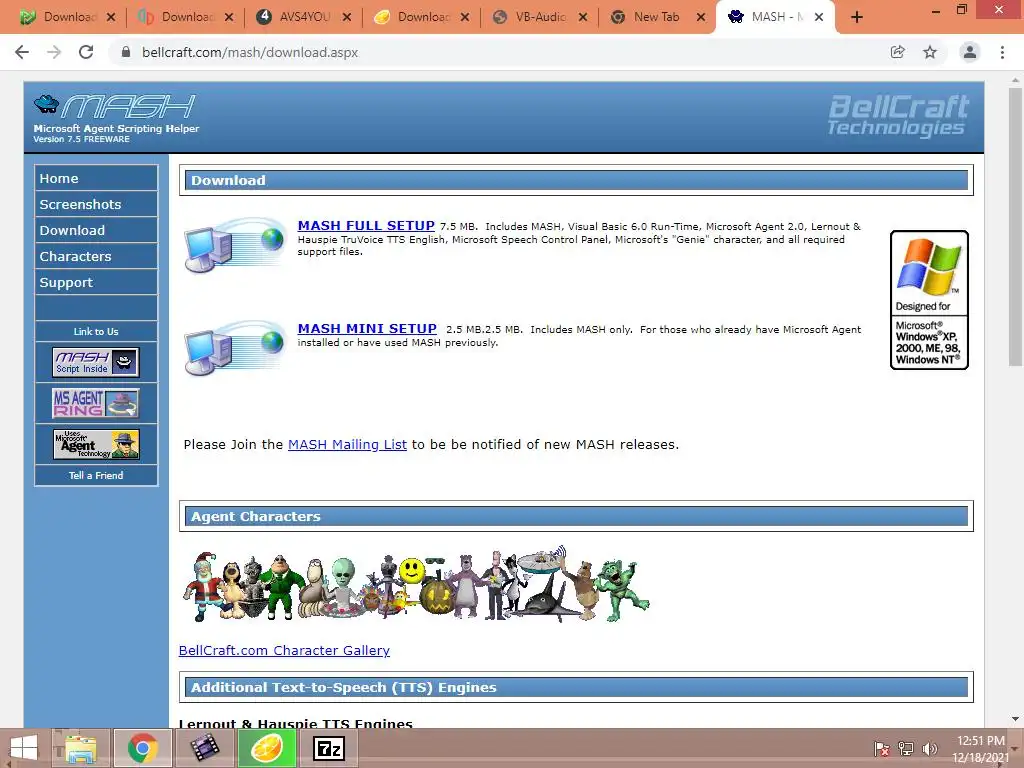Open Chrome's three-dot menu
The image size is (1024, 768).
(x=1002, y=52)
